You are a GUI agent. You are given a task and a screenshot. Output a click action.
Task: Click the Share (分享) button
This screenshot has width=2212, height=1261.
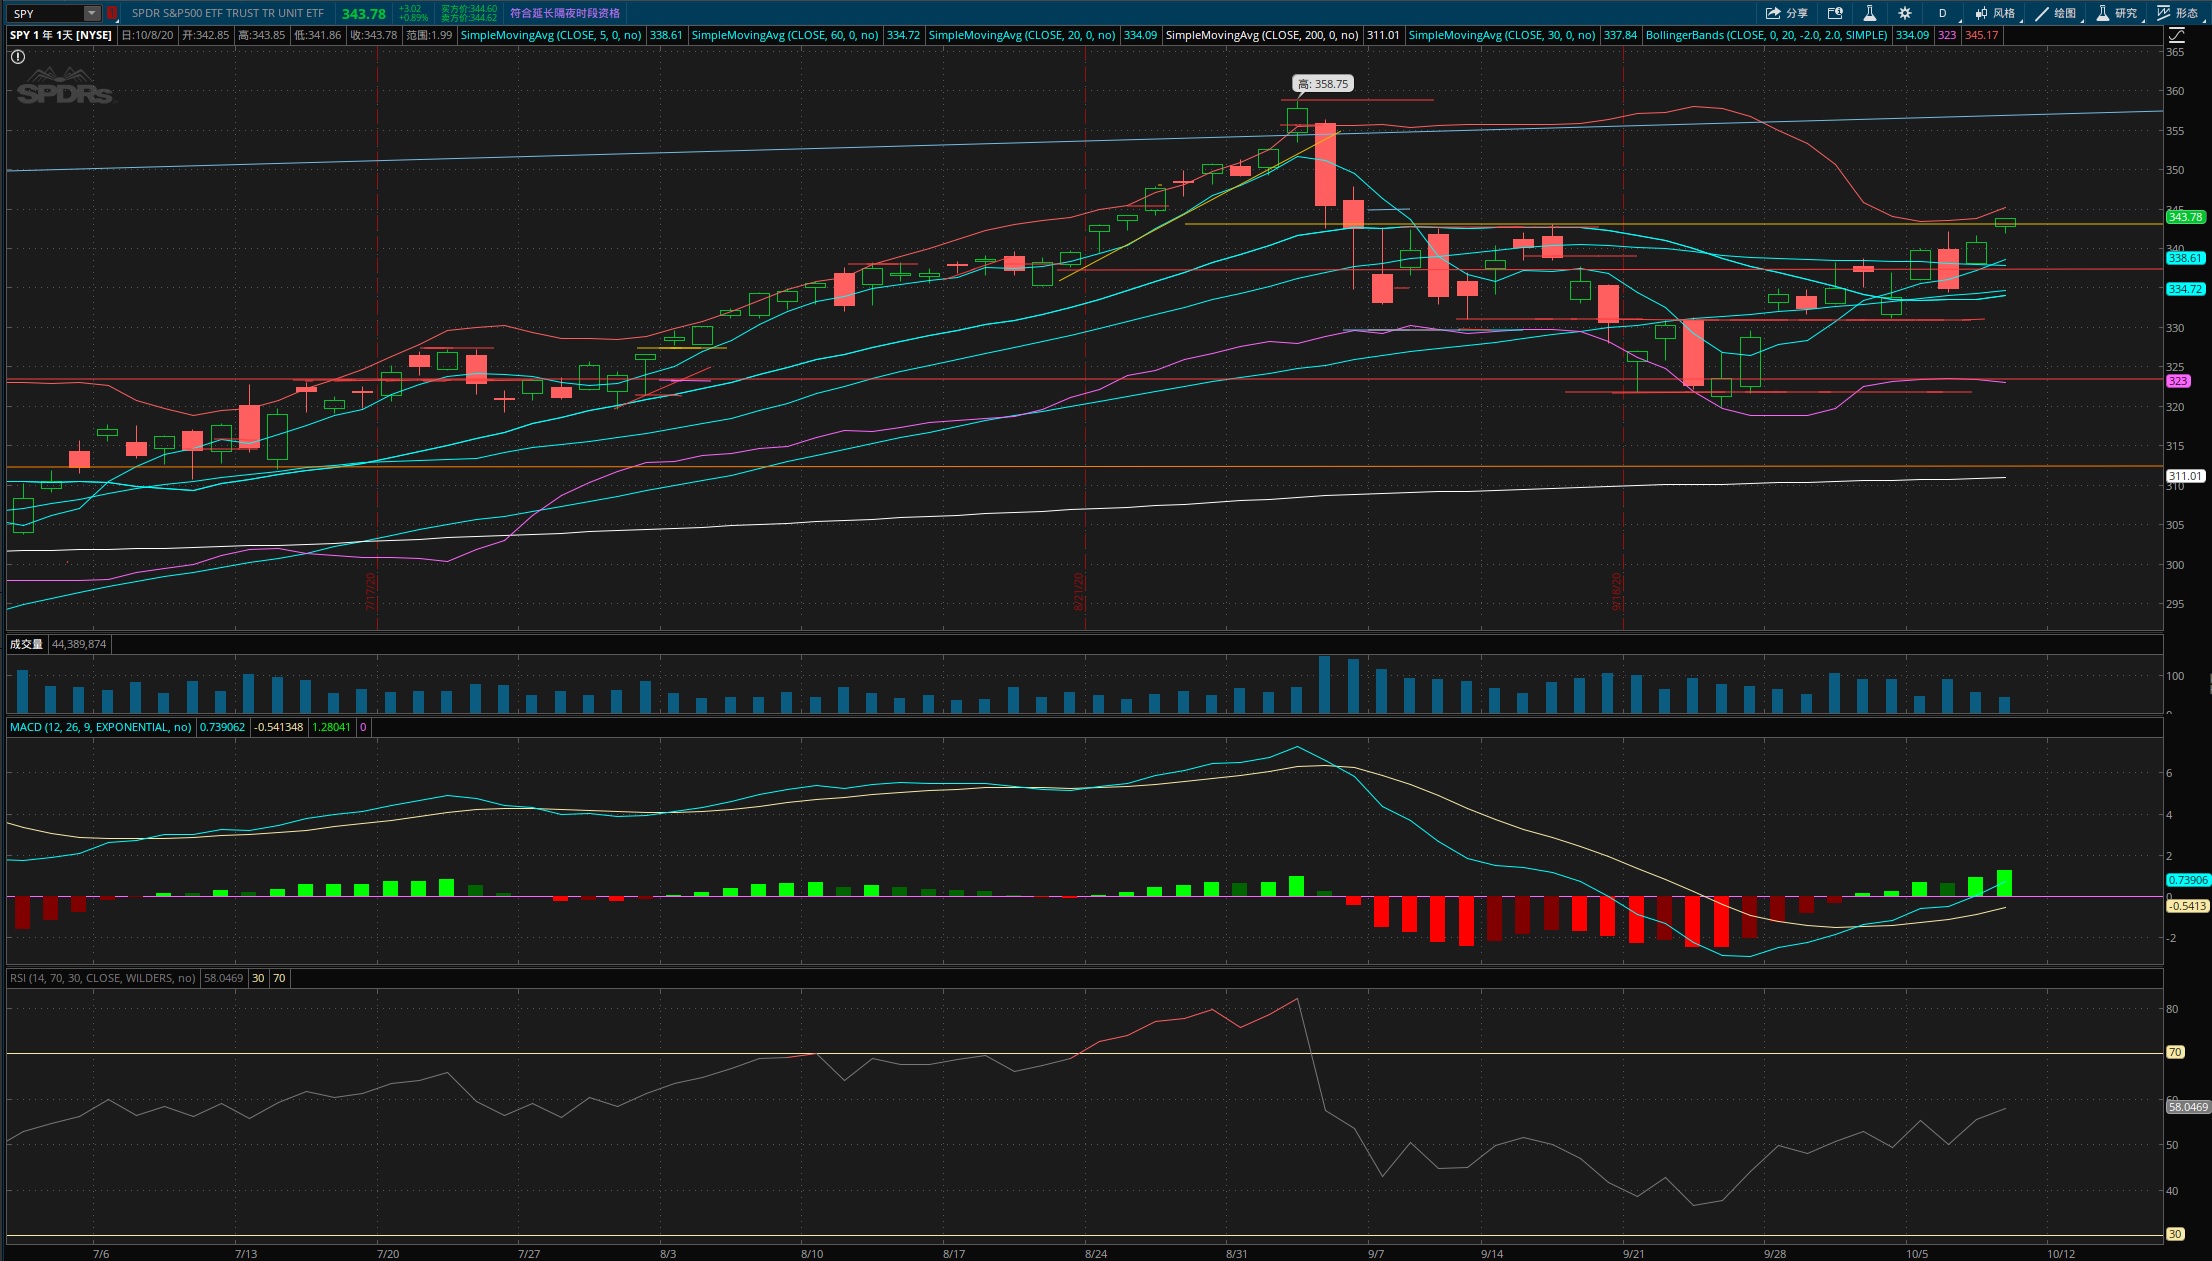click(x=1786, y=13)
